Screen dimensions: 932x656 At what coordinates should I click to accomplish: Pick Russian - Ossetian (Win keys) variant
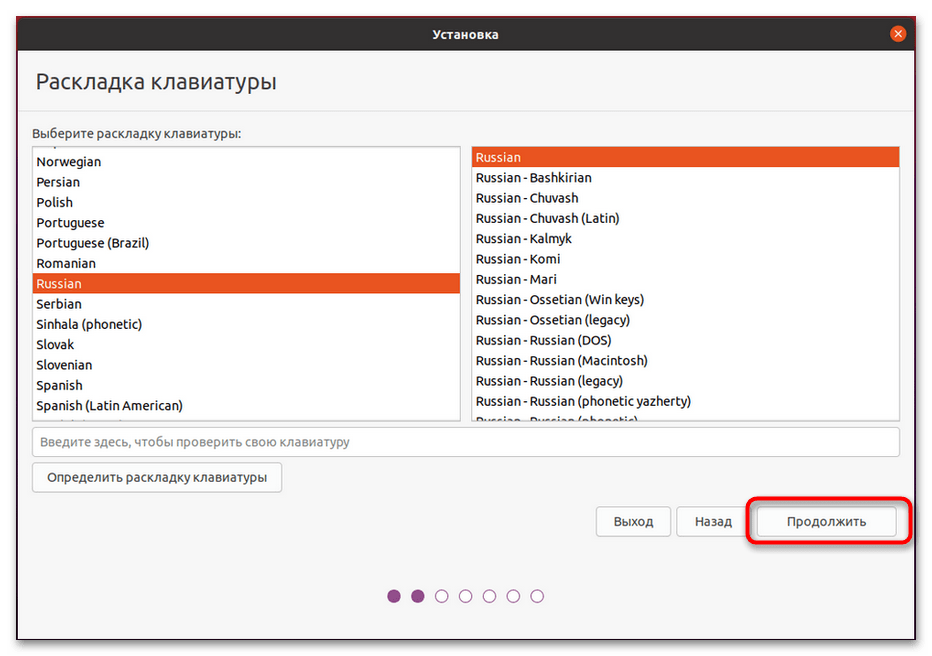point(560,300)
